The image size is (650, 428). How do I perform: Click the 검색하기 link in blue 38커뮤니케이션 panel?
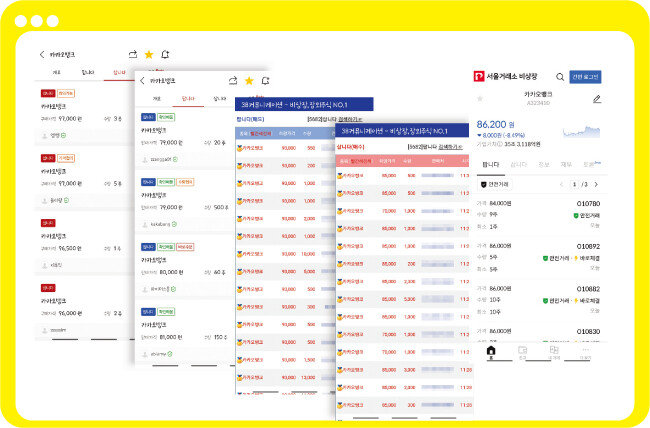349,119
